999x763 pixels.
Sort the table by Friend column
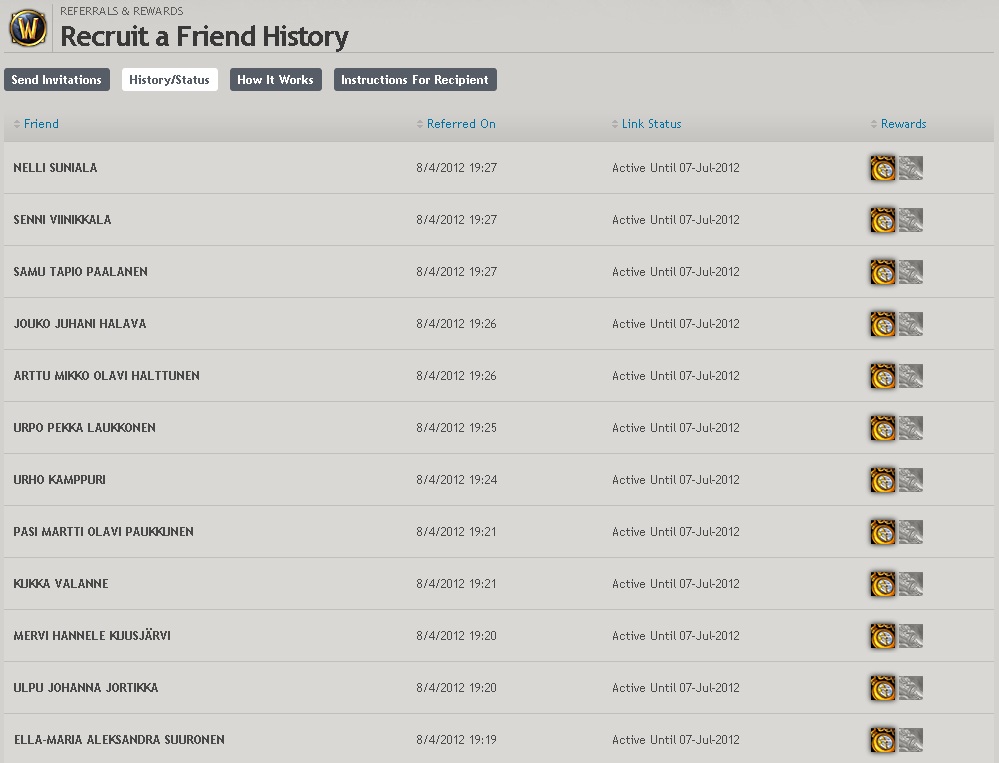point(41,124)
